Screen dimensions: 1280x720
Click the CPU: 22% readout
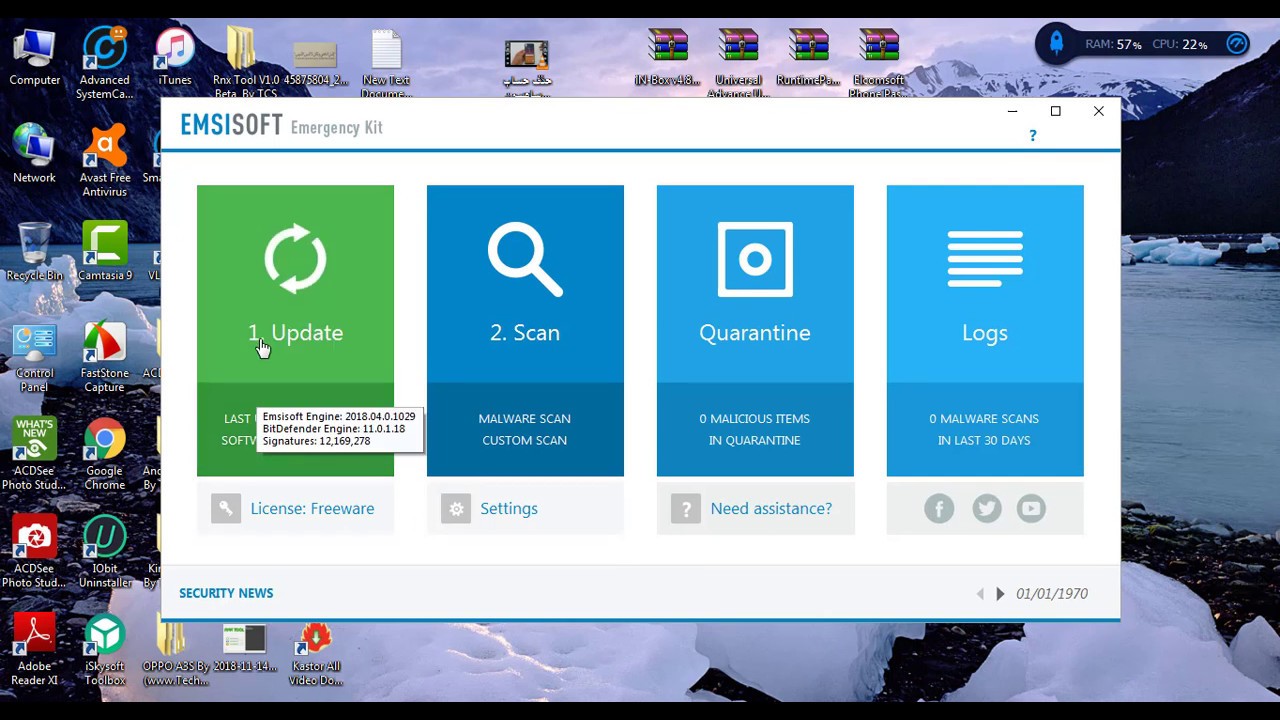(1180, 44)
